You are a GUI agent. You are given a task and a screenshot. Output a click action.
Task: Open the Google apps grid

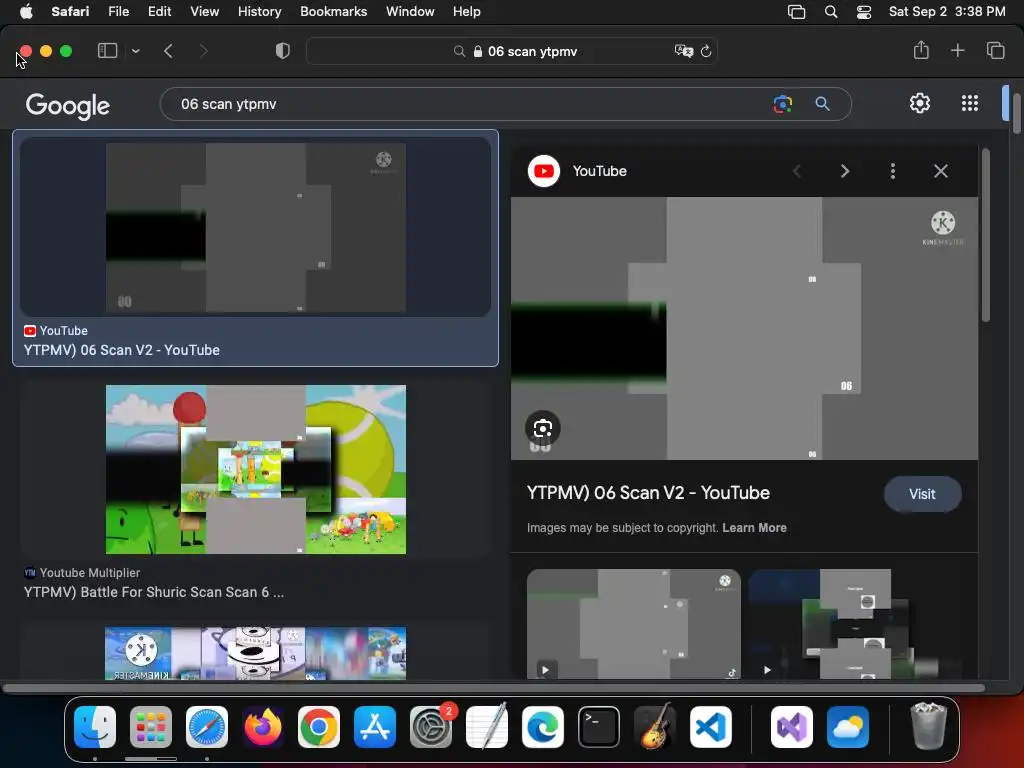[970, 103]
